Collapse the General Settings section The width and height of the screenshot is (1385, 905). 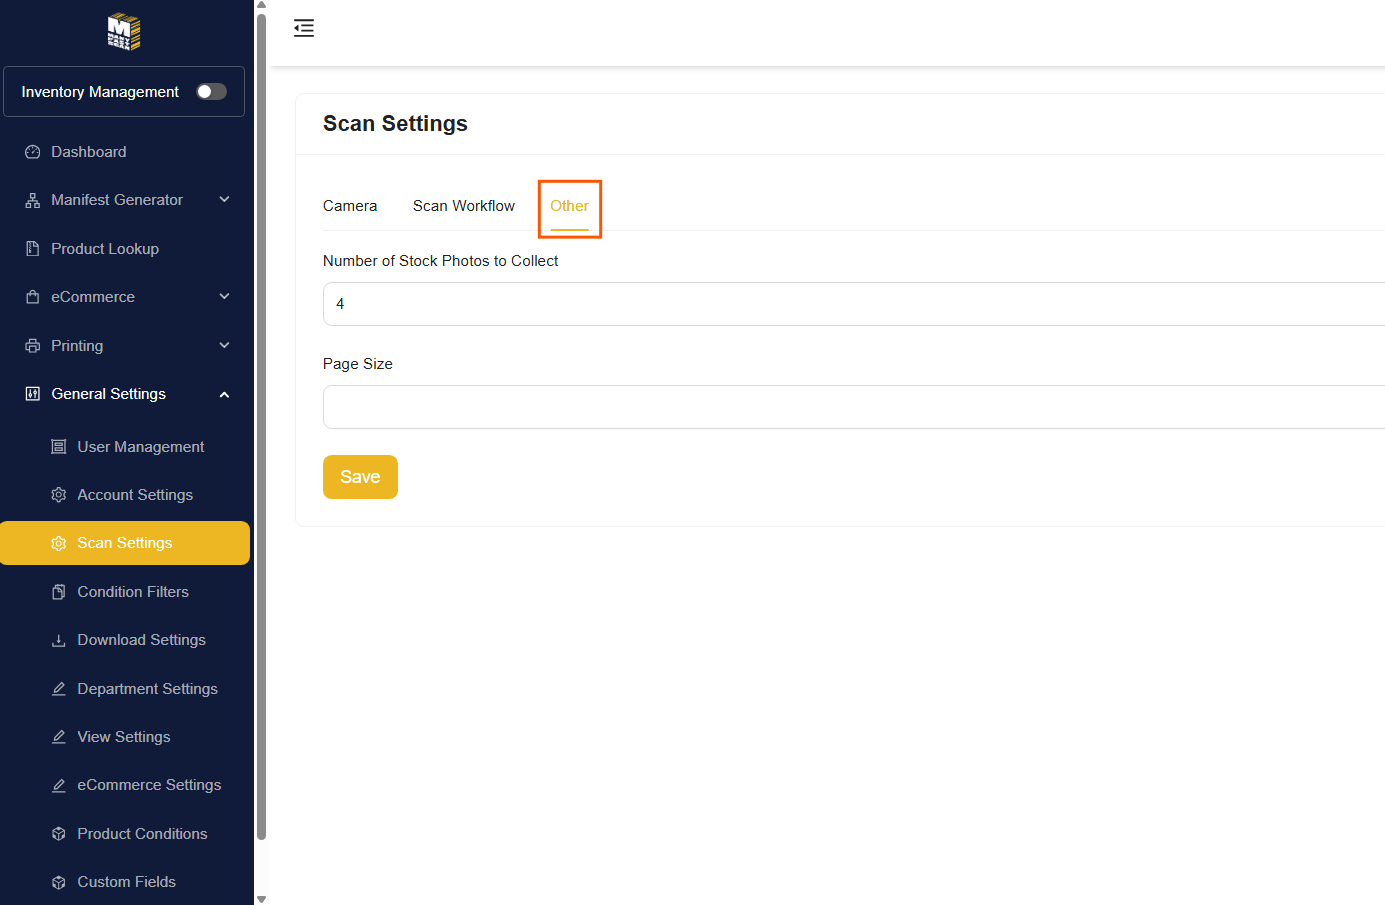pyautogui.click(x=224, y=394)
